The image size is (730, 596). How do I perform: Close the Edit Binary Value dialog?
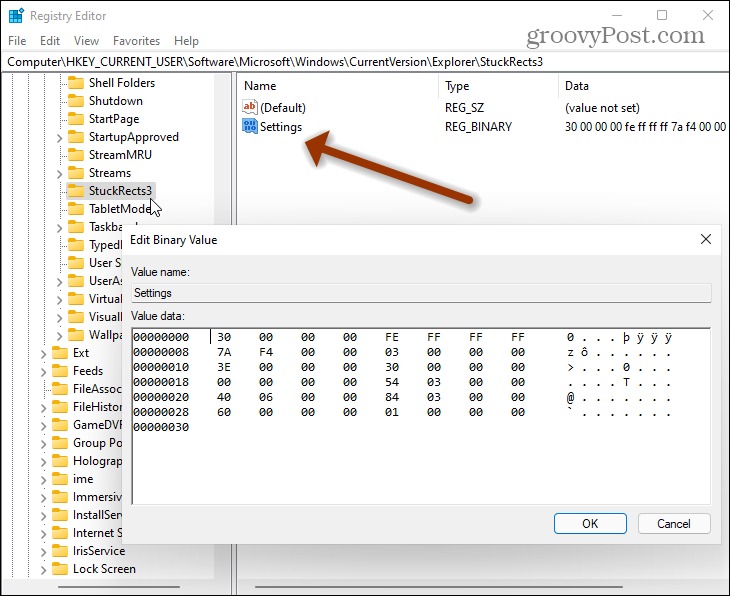pyautogui.click(x=706, y=239)
